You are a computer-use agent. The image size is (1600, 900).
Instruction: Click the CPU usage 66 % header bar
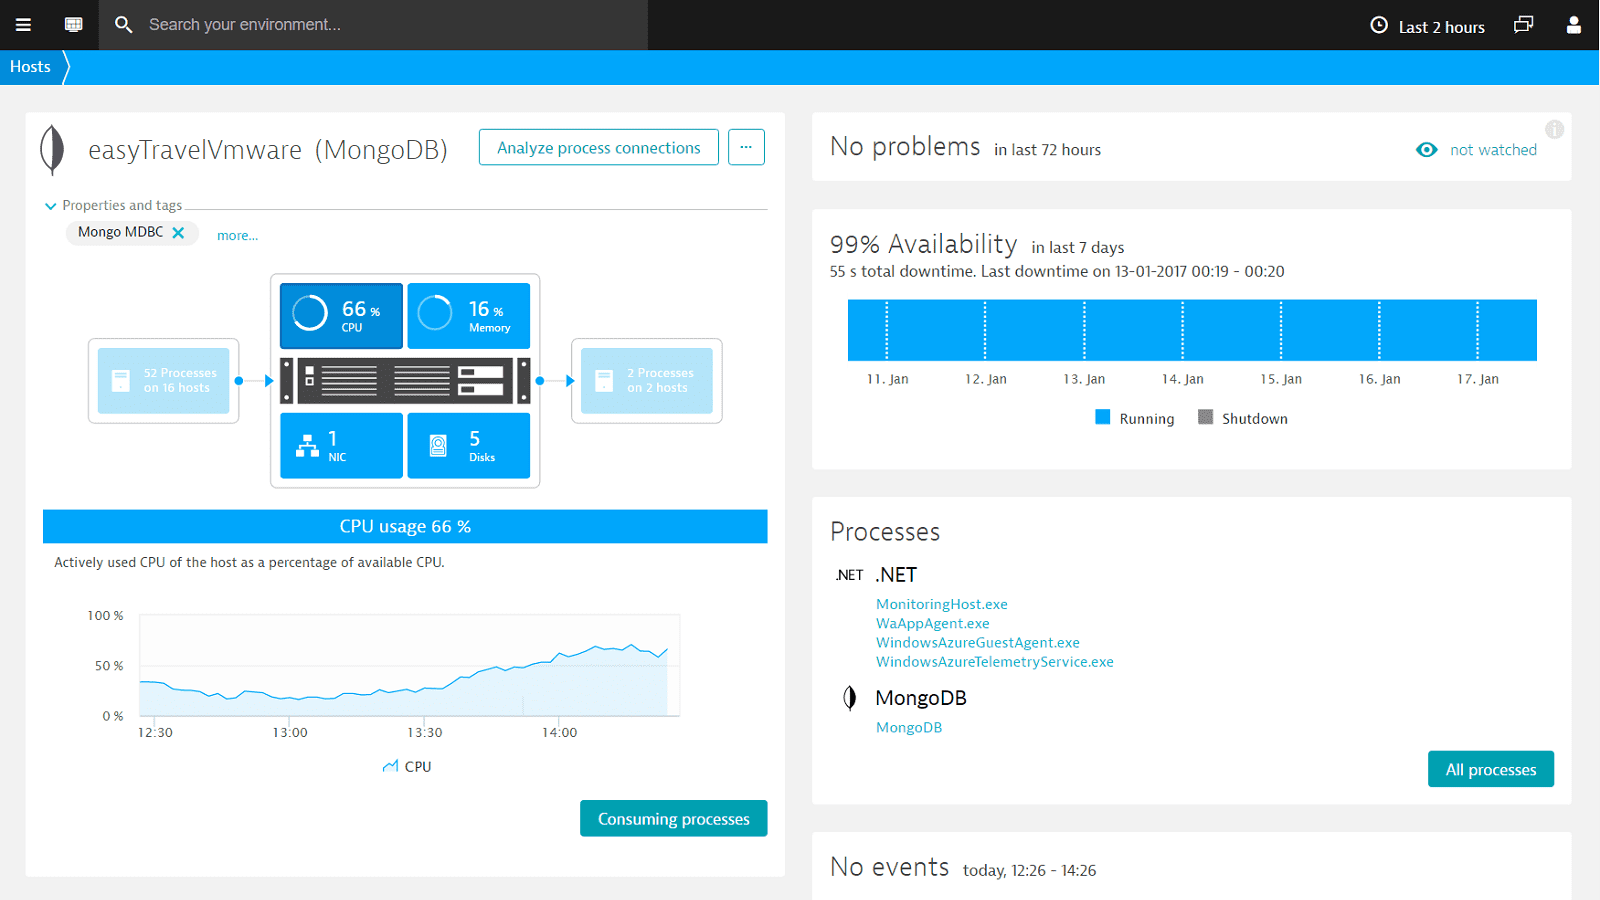tap(405, 527)
